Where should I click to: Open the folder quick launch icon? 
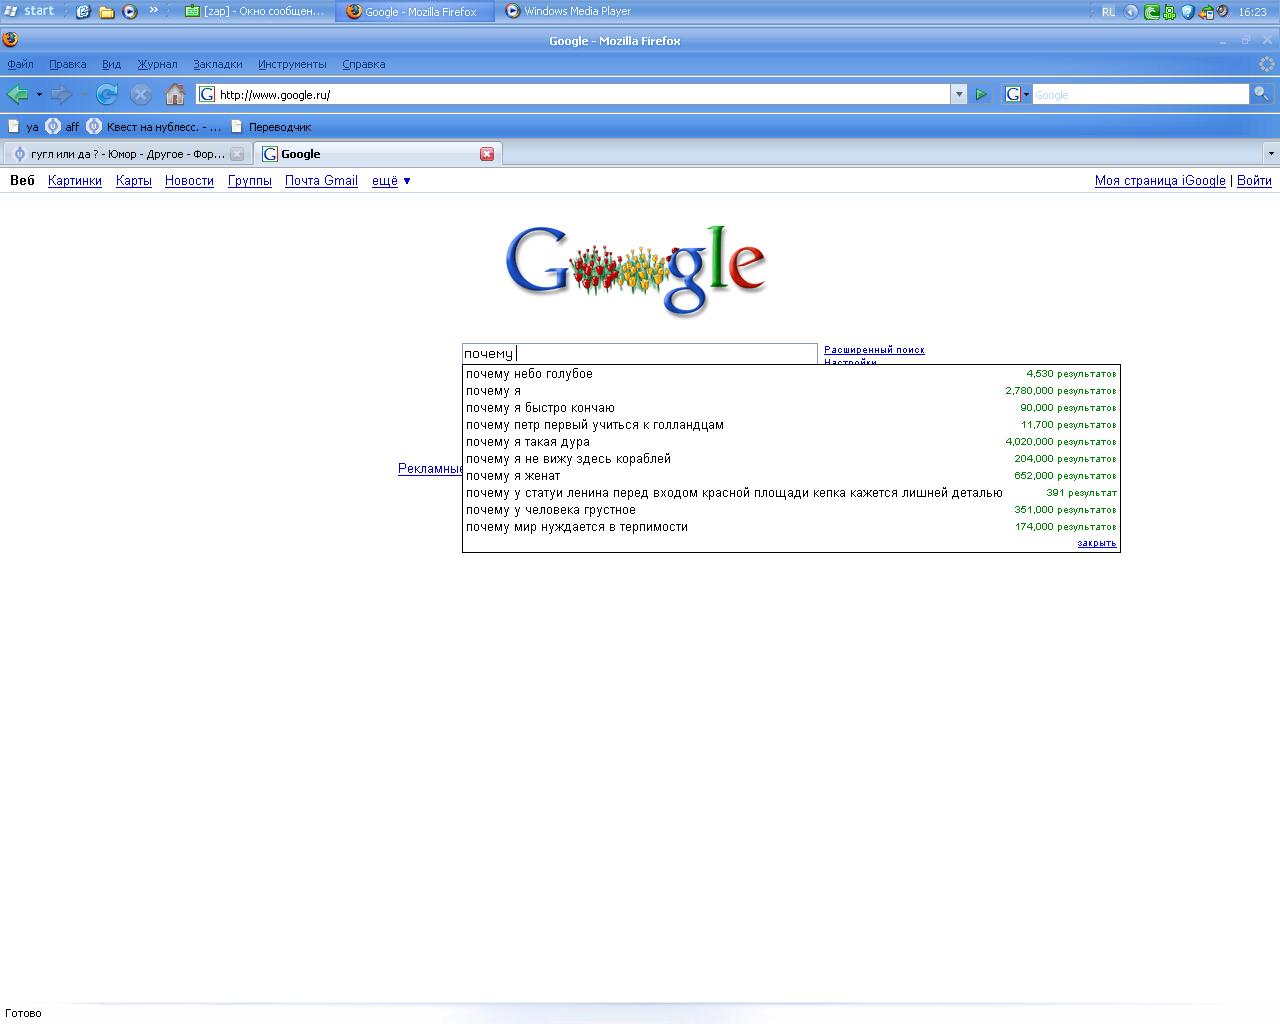(x=106, y=11)
